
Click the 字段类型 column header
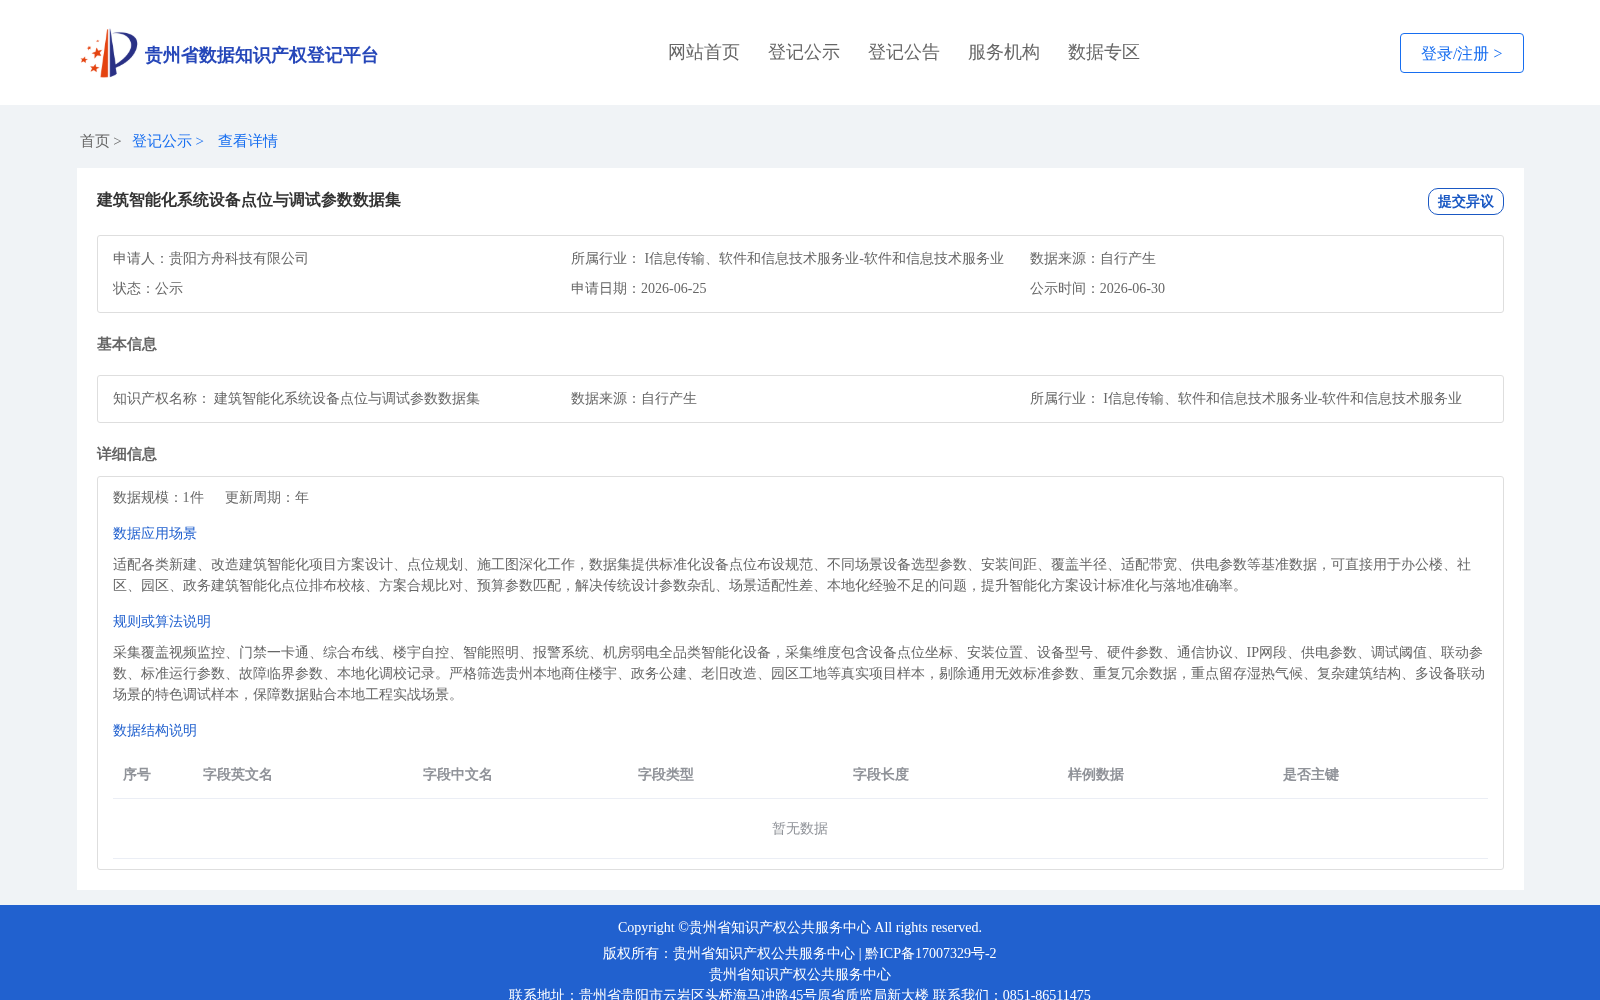tap(666, 774)
